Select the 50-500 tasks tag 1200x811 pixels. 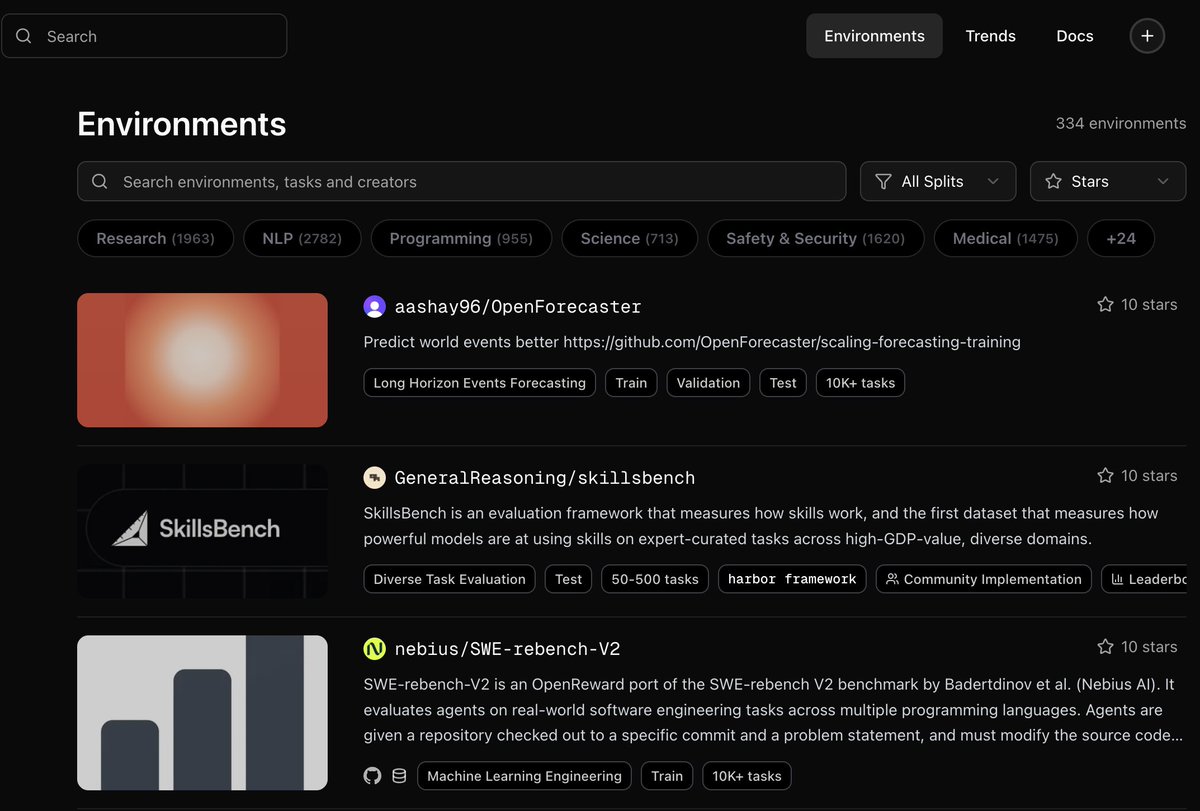(x=655, y=579)
